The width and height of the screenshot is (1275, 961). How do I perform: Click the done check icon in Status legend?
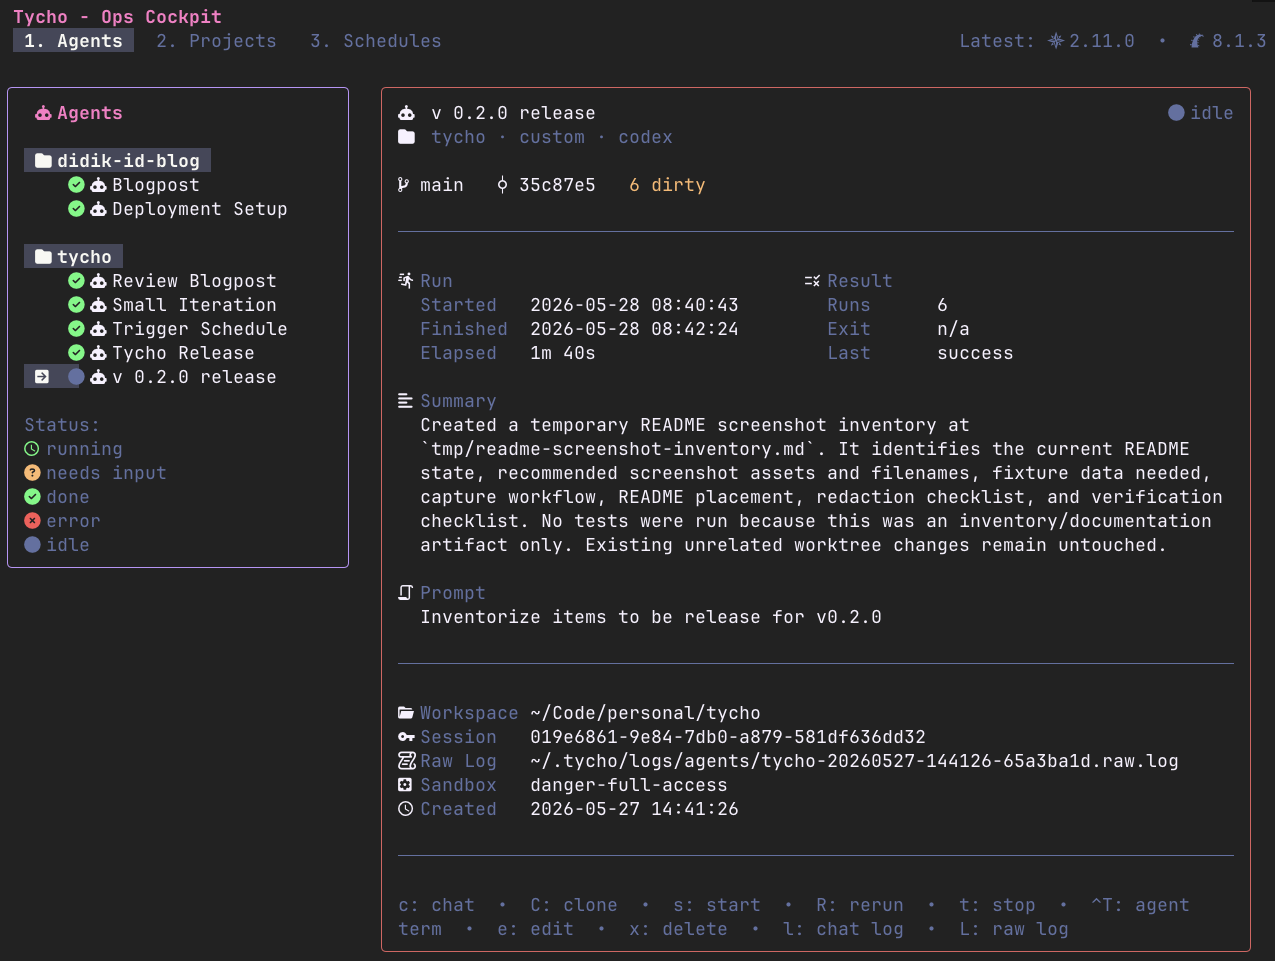tap(32, 497)
